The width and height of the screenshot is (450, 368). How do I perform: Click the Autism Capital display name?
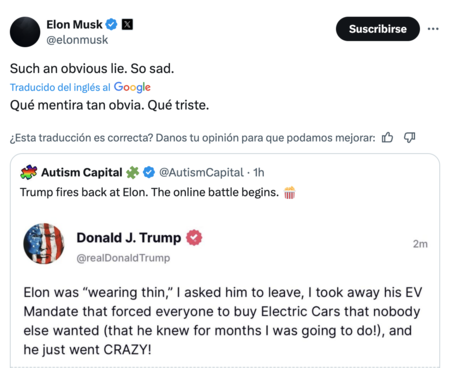click(x=82, y=172)
